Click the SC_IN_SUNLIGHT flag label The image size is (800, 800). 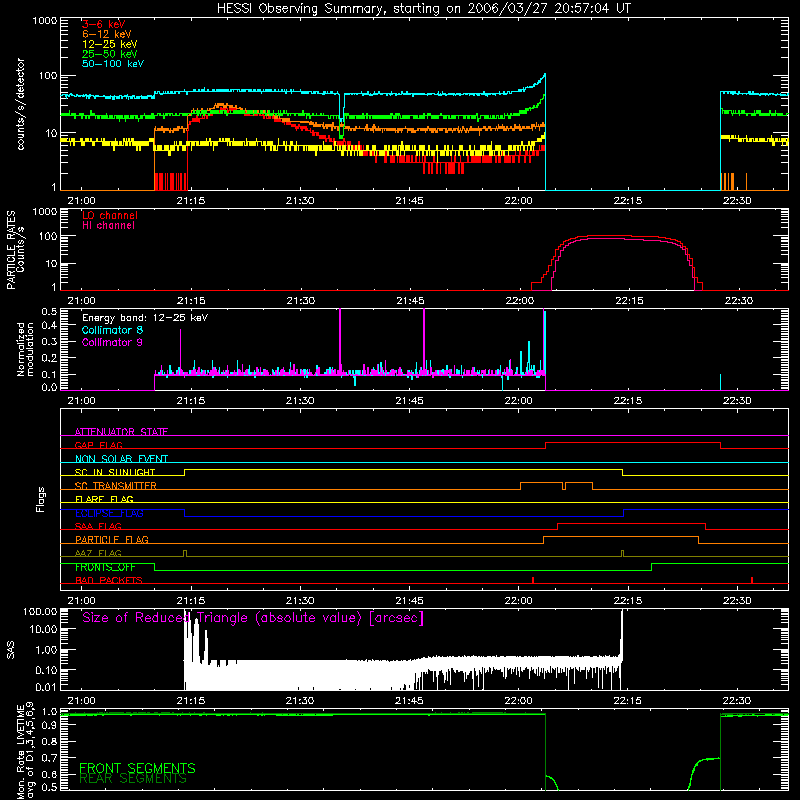coord(115,472)
